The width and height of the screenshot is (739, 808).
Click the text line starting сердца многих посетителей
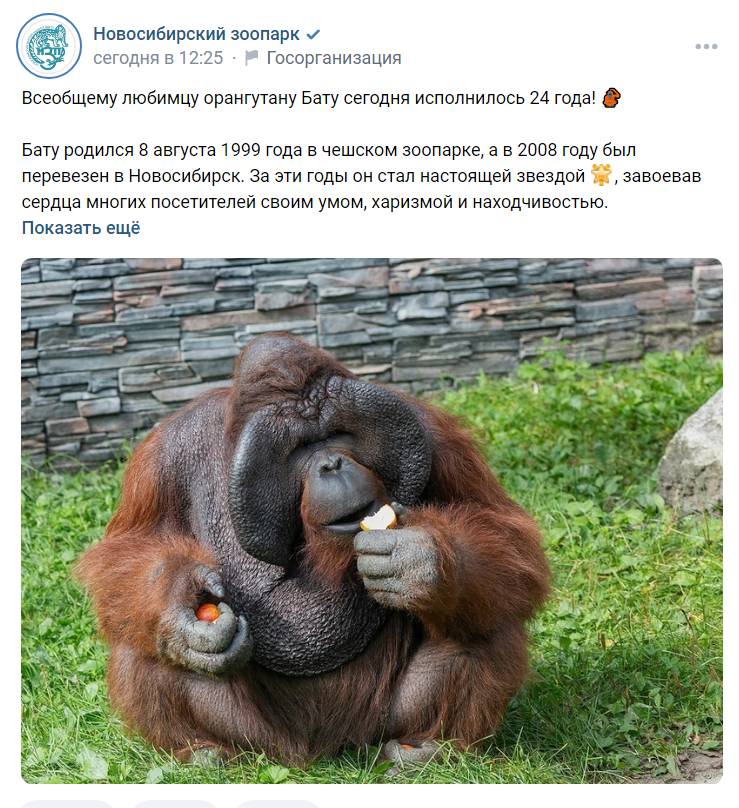pyautogui.click(x=314, y=202)
